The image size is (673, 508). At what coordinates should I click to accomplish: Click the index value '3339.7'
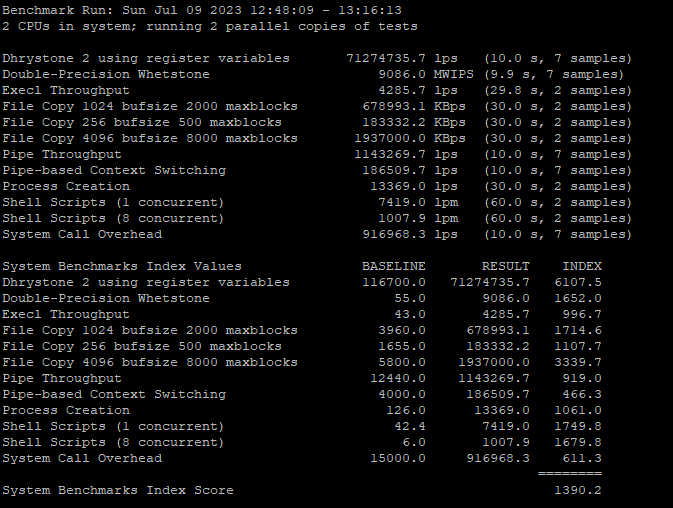click(578, 363)
